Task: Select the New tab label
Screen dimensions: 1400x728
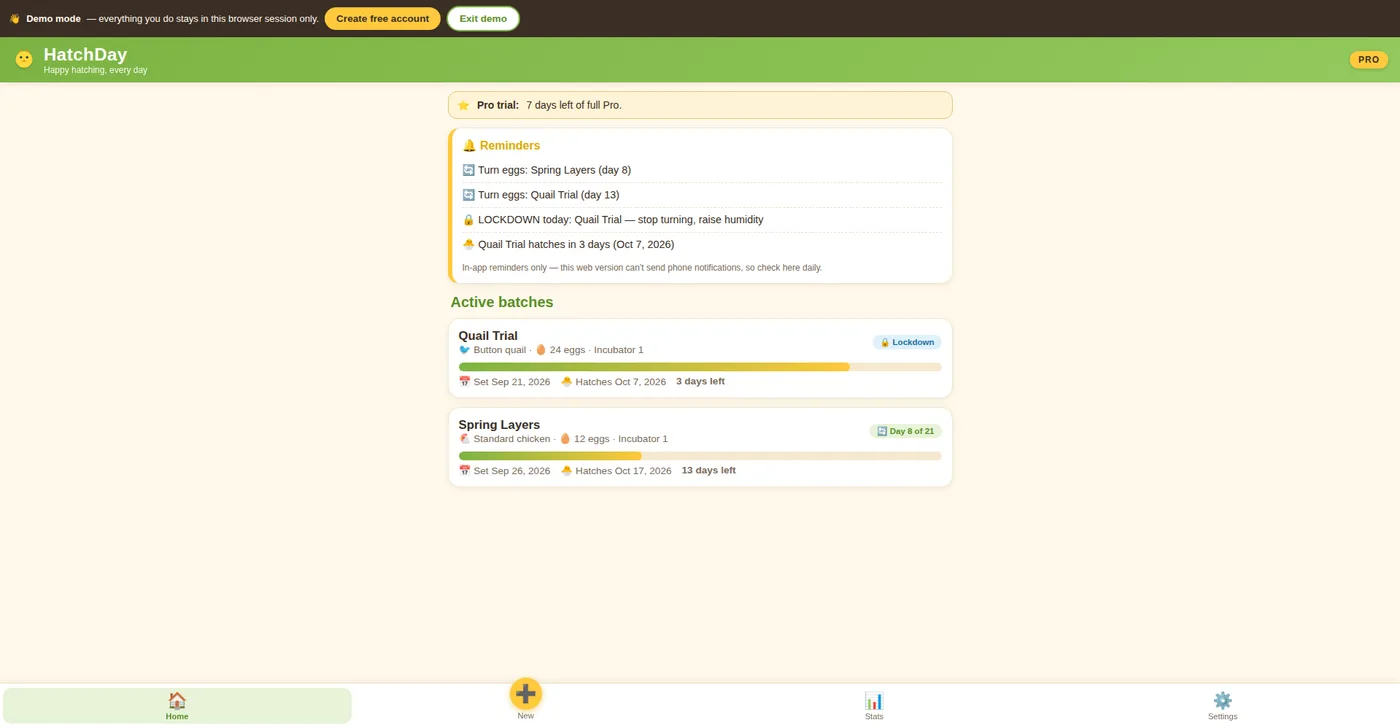Action: tap(526, 715)
